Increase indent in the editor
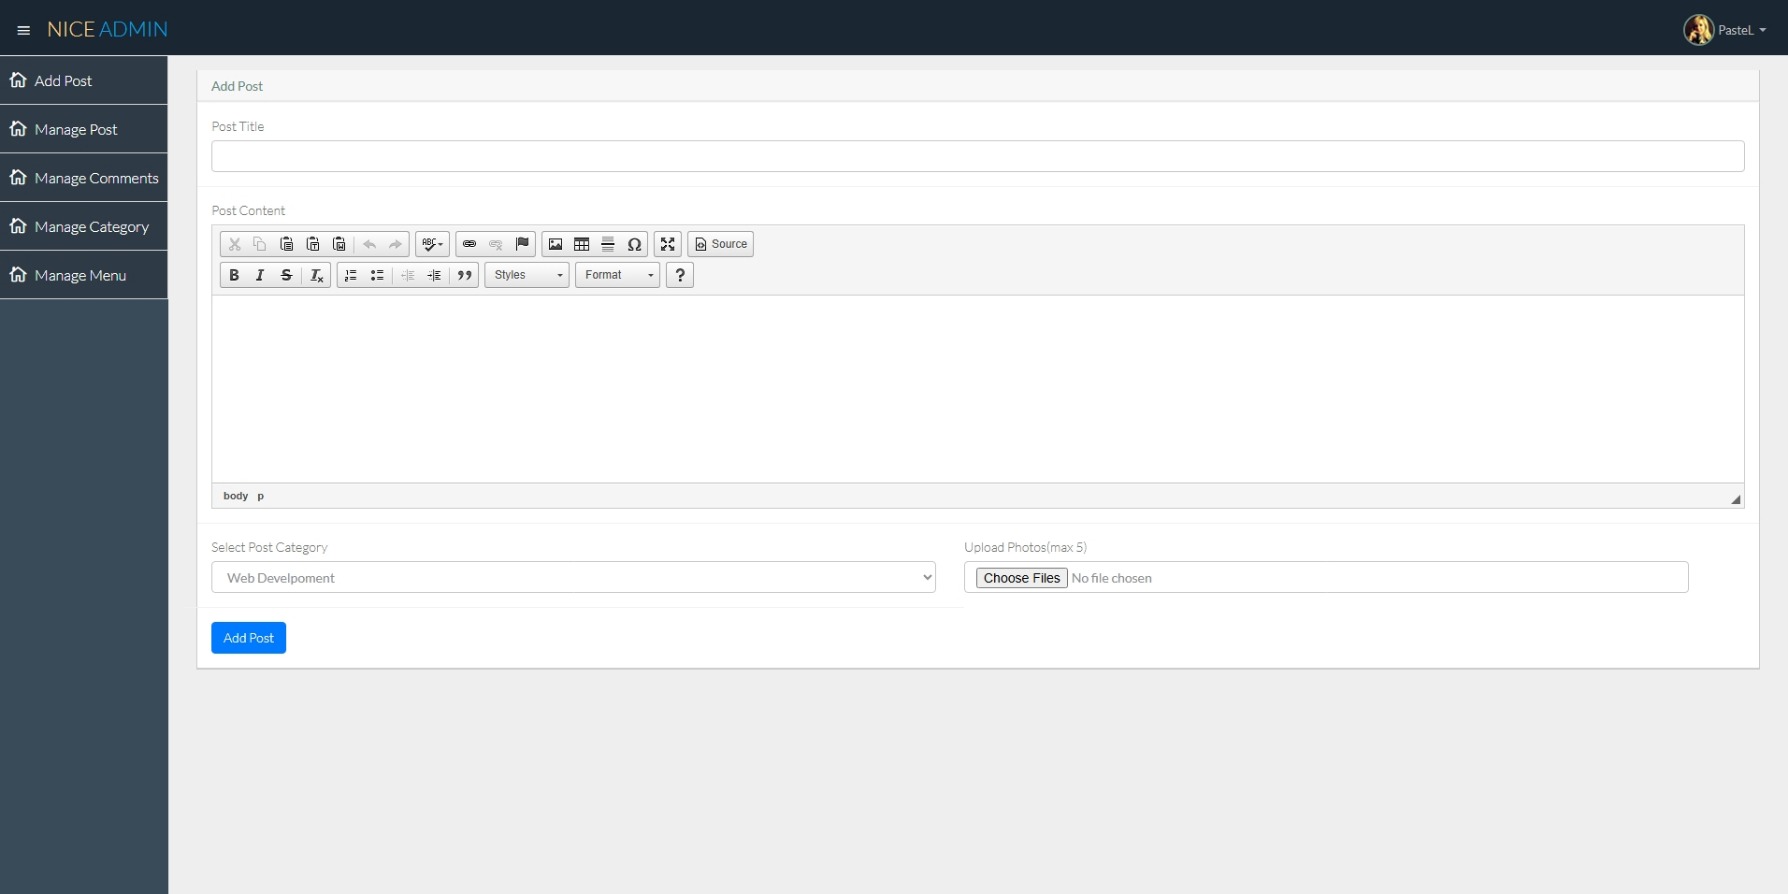1788x894 pixels. 434,275
